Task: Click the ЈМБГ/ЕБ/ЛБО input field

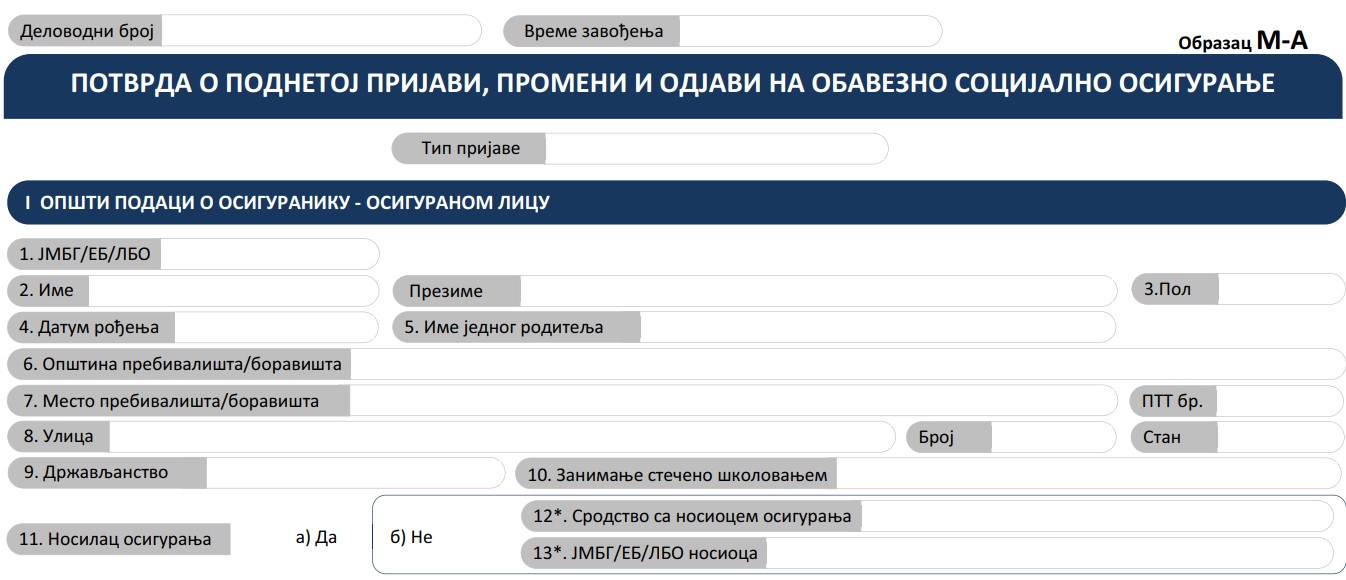Action: 270,254
